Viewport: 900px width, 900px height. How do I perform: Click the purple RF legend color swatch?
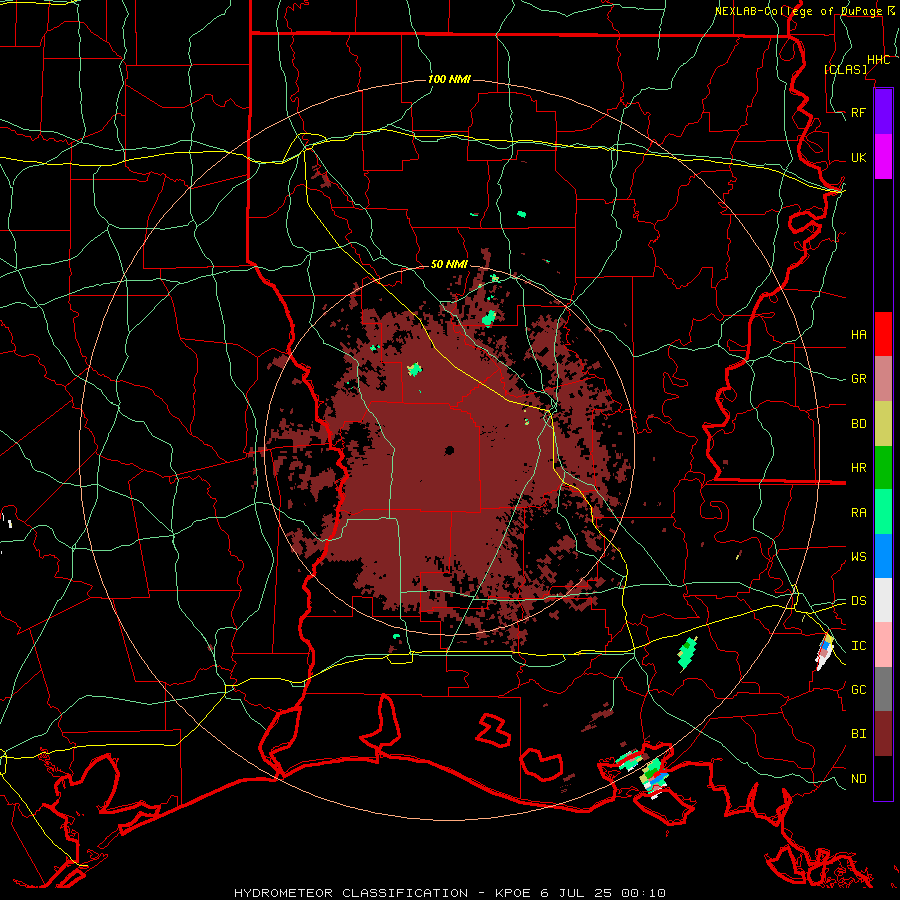click(x=883, y=112)
